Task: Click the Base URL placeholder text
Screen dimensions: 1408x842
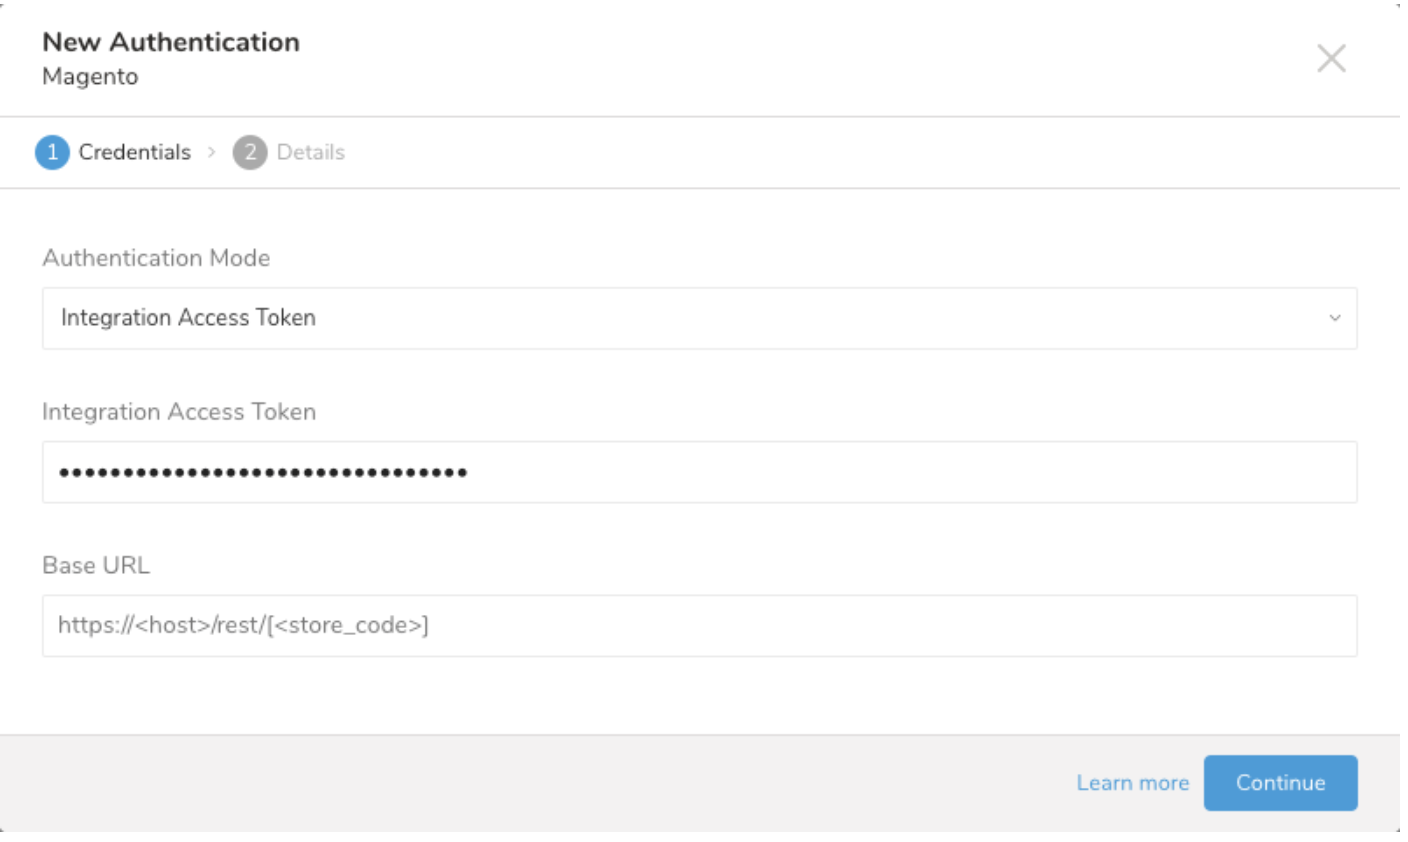Action: point(243,626)
